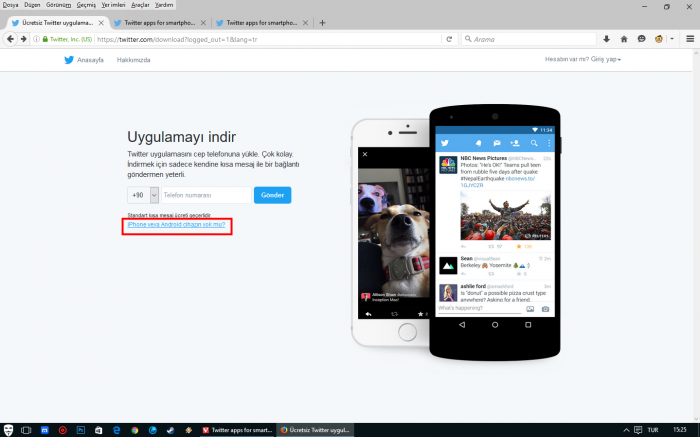
Task: Switch to the second Twitter apps for smartphones tab
Action: [159, 23]
